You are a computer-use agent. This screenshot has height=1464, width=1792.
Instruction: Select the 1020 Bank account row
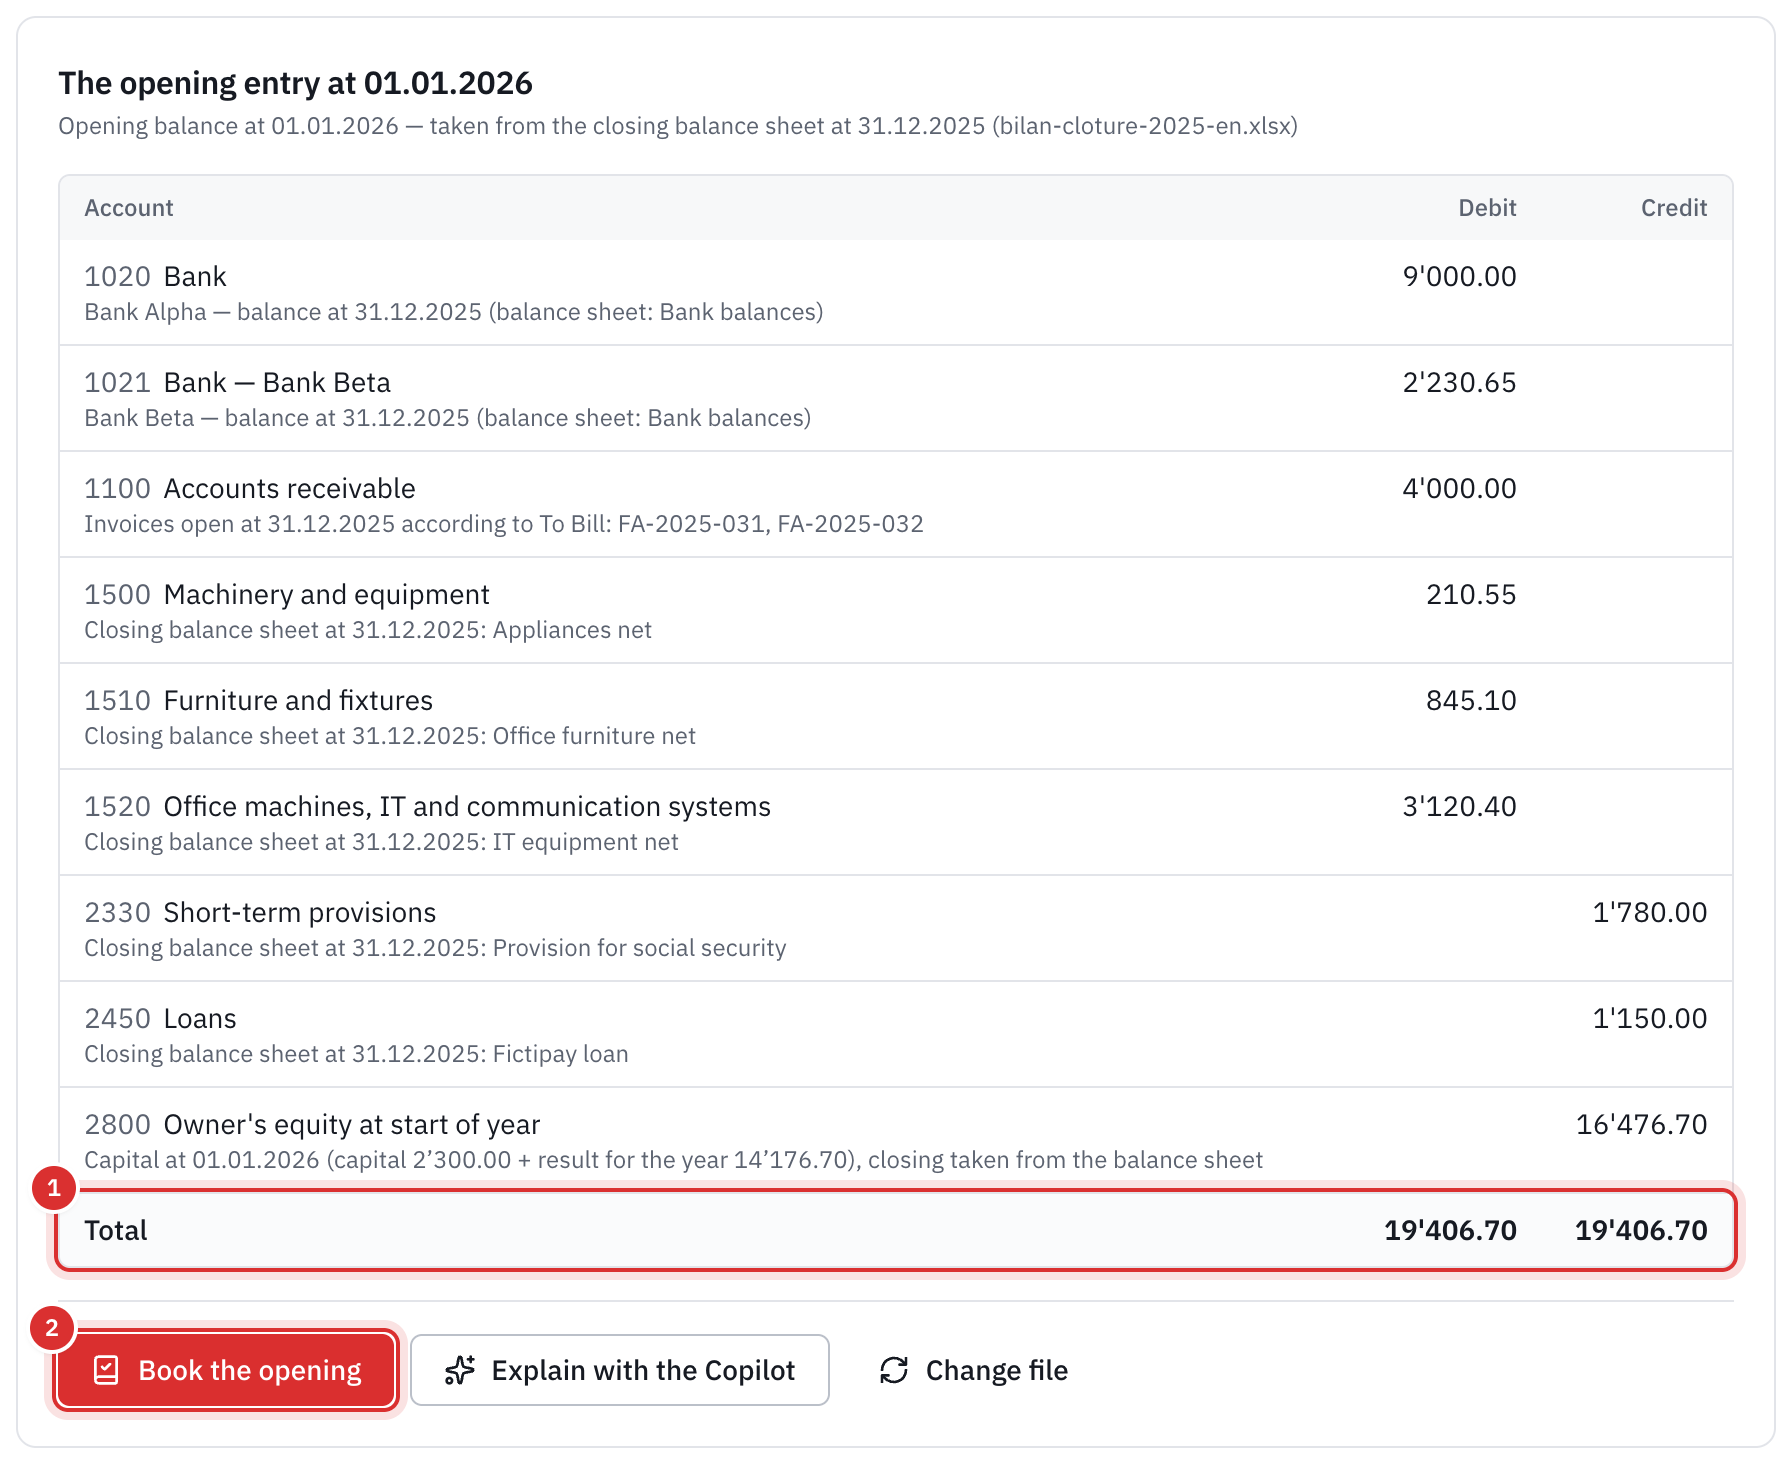point(896,292)
